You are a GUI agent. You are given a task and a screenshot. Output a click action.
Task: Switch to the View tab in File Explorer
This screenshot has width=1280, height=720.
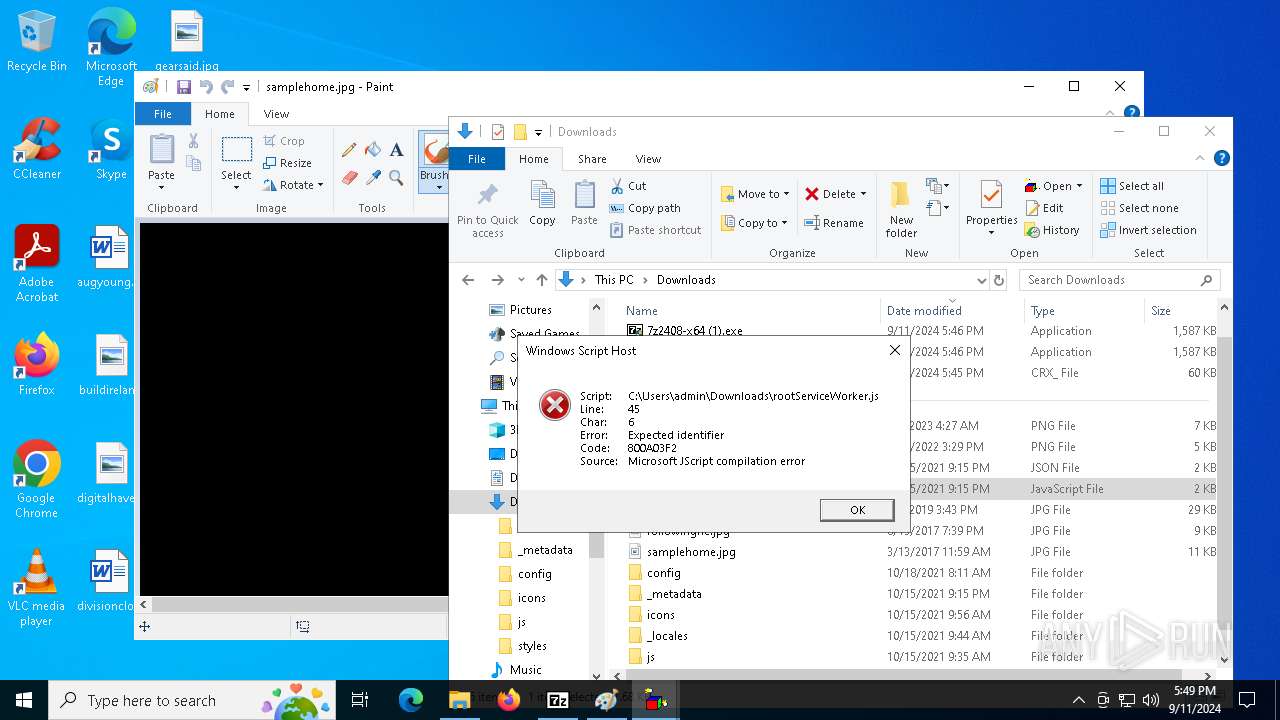[x=648, y=159]
